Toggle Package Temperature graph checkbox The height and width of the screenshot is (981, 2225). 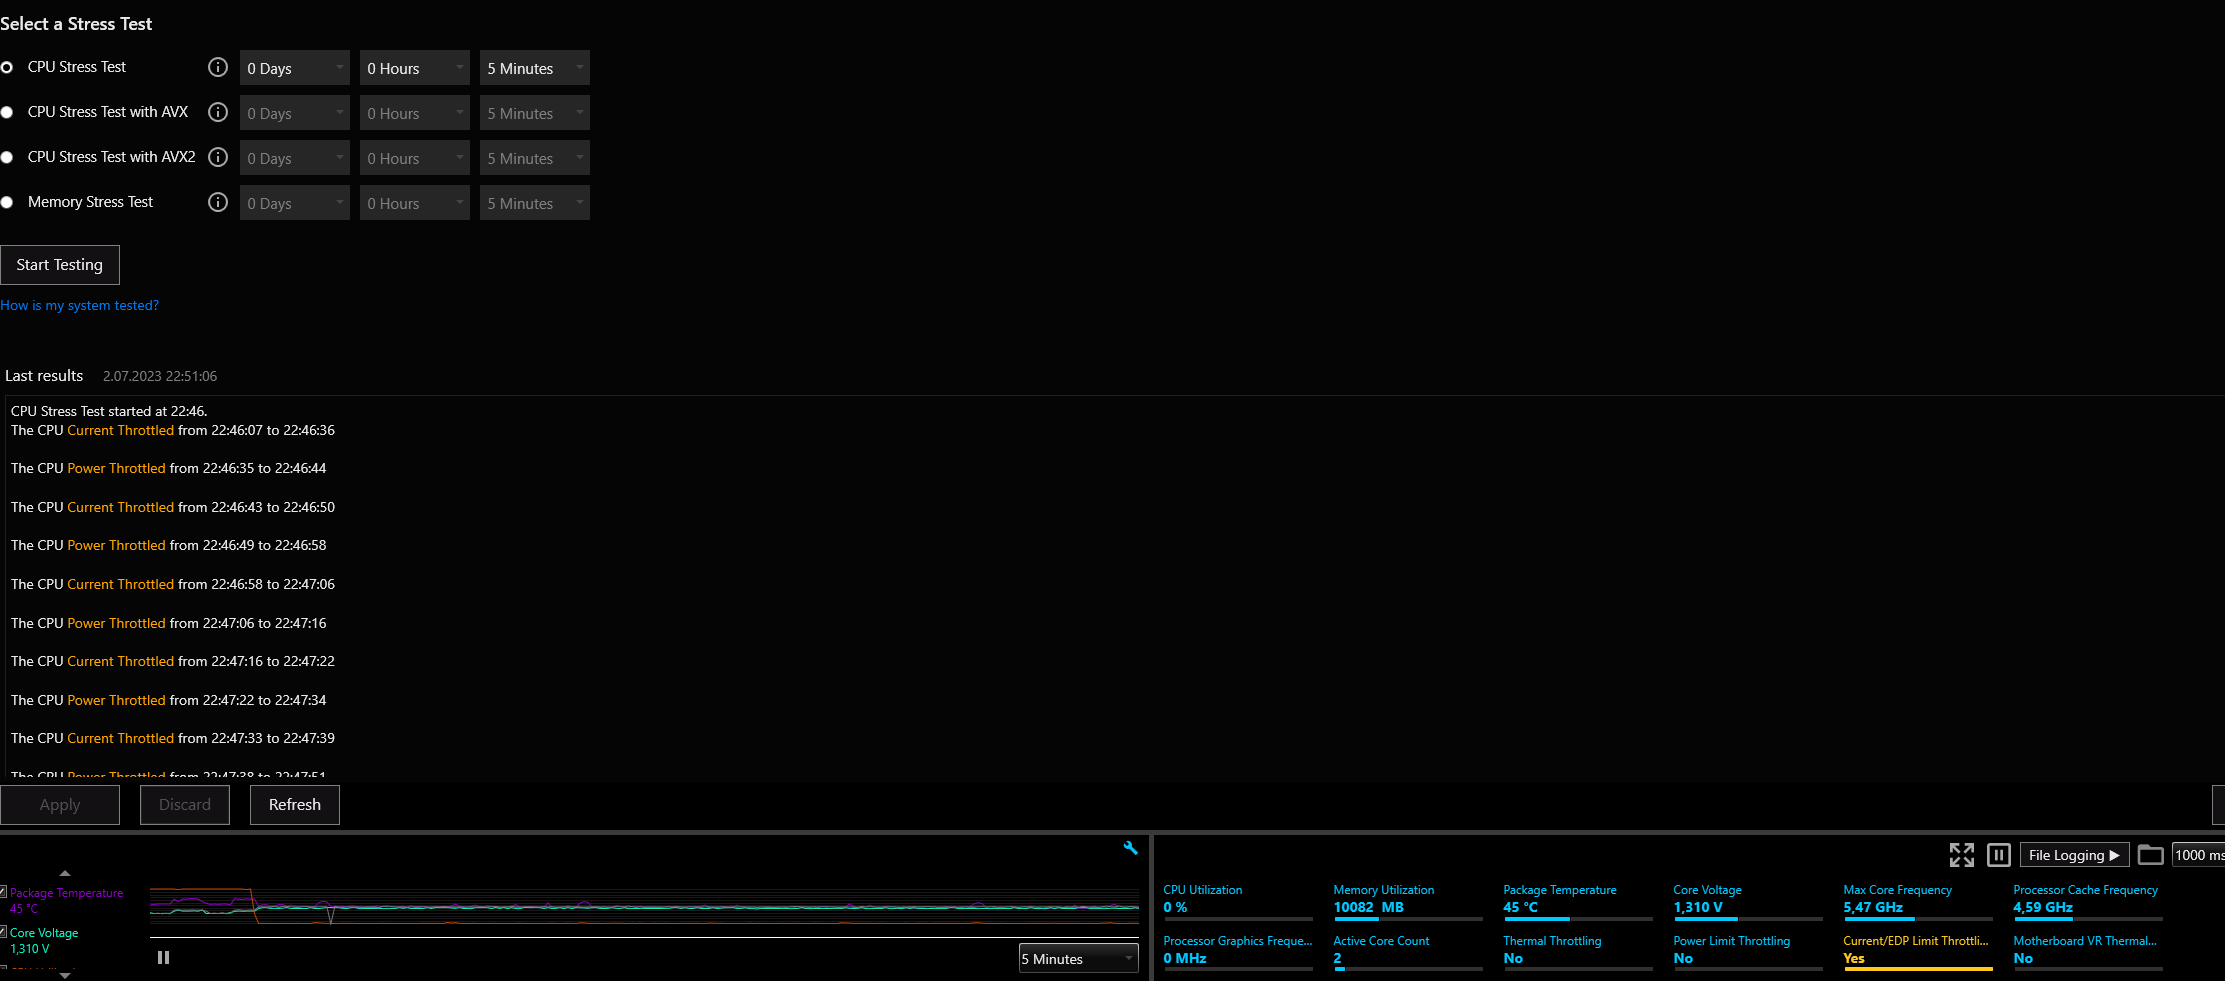coord(3,892)
